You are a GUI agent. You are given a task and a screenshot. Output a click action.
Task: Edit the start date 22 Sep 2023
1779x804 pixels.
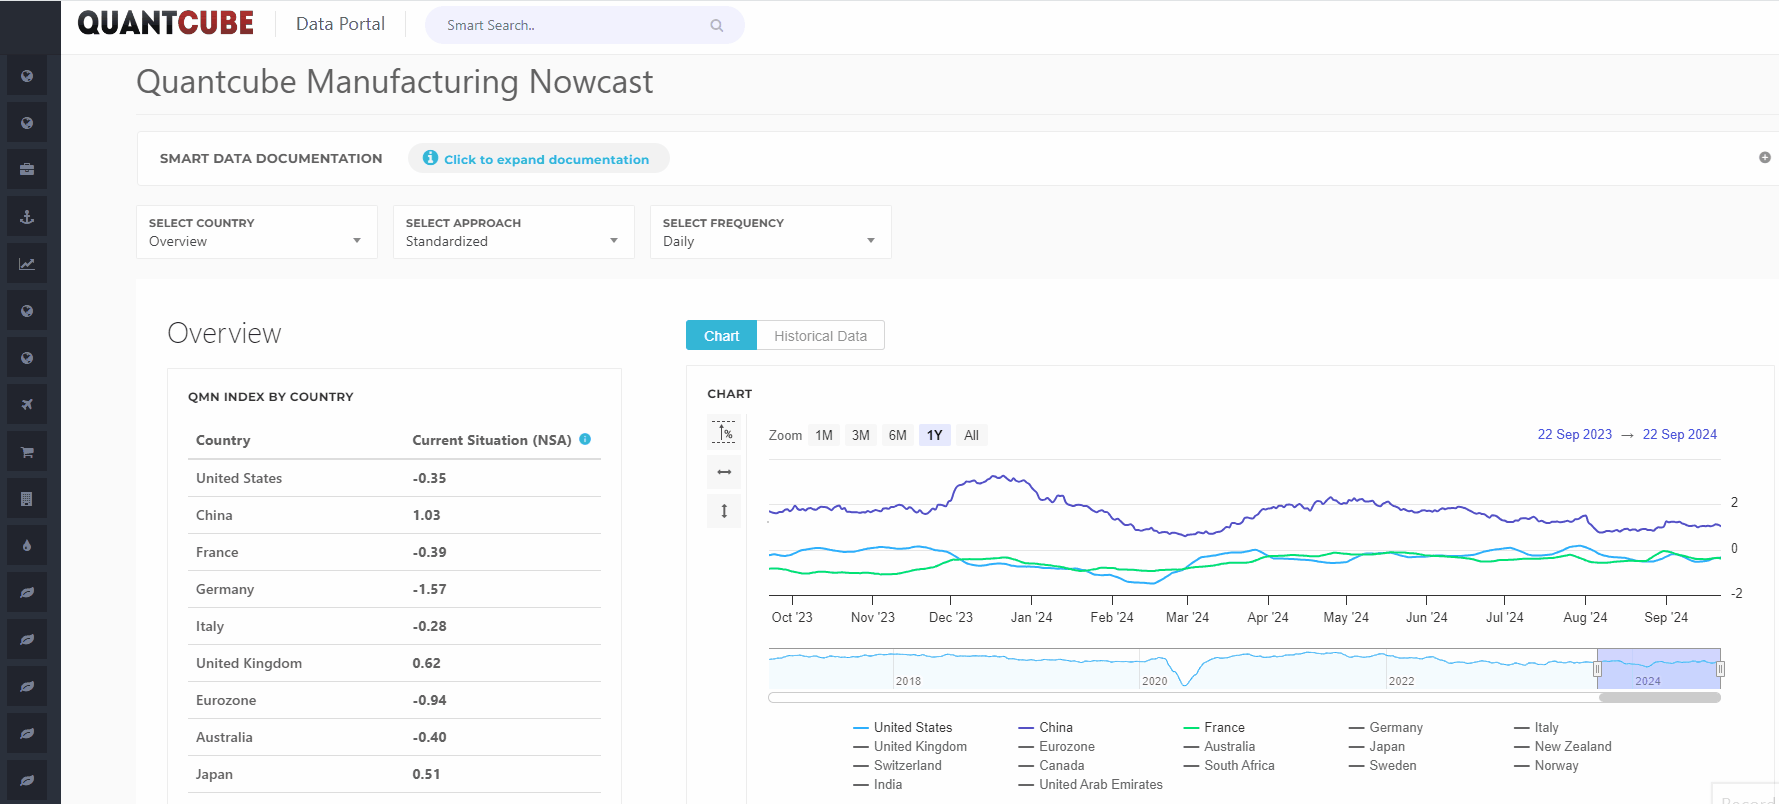click(x=1575, y=435)
